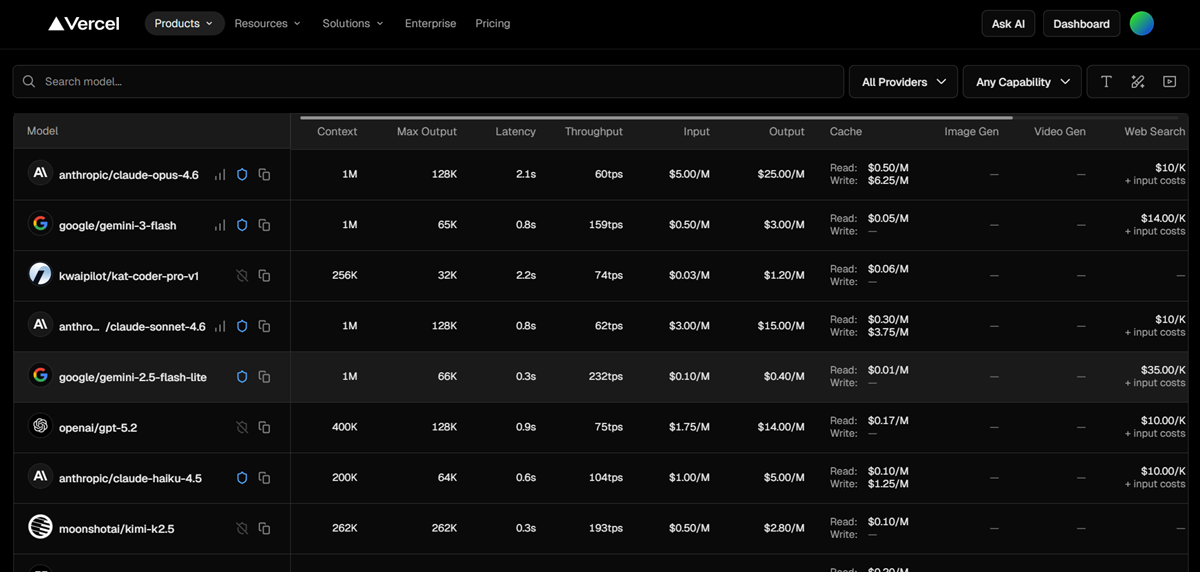Click the crossed-out shield icon for kimi-k2.5
The width and height of the screenshot is (1200, 572).
point(242,528)
